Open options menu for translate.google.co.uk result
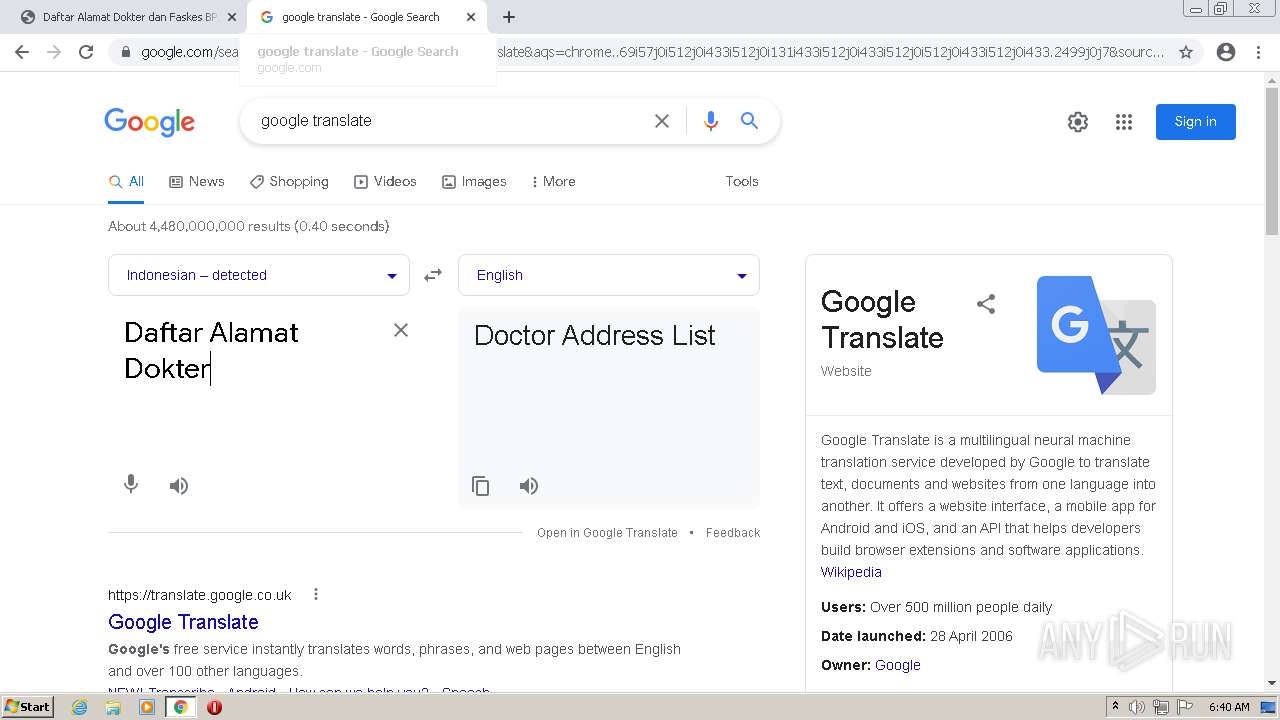 316,594
